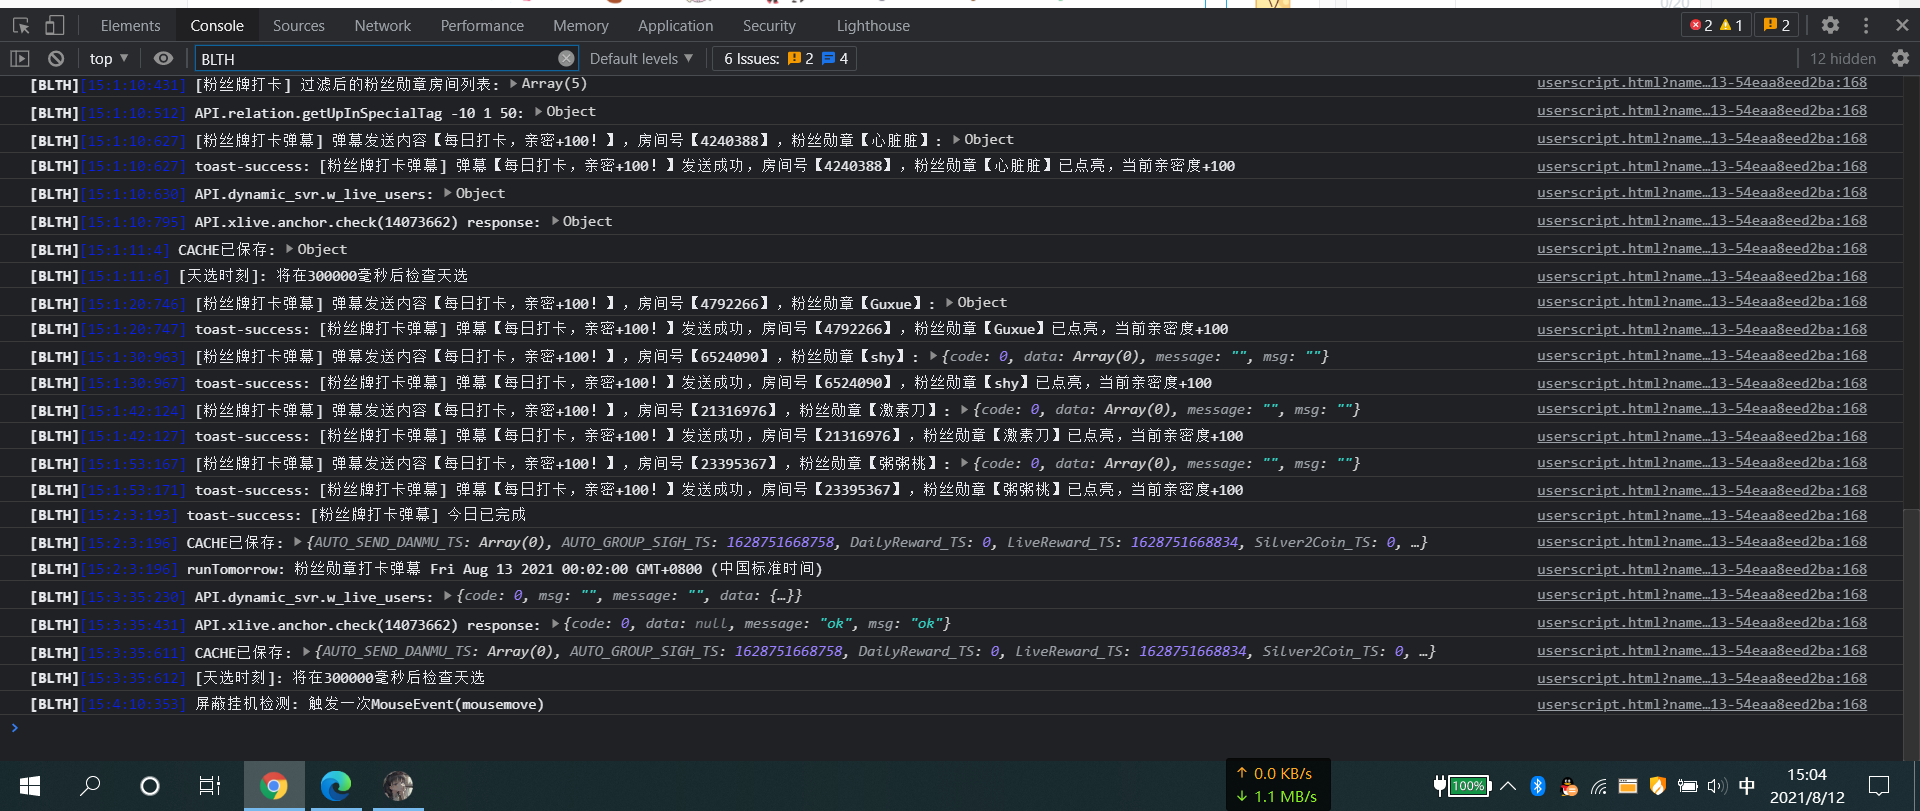
Task: Open the 6 Issues button
Action: [x=785, y=59]
